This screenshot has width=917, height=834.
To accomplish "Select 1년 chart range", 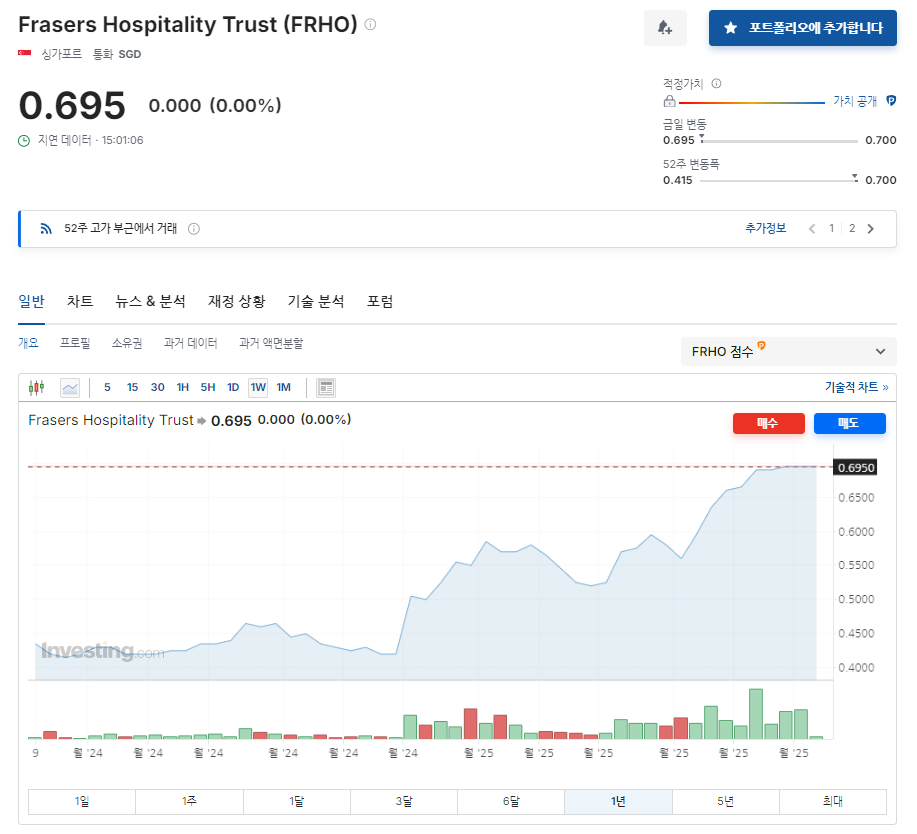I will pyautogui.click(x=618, y=801).
